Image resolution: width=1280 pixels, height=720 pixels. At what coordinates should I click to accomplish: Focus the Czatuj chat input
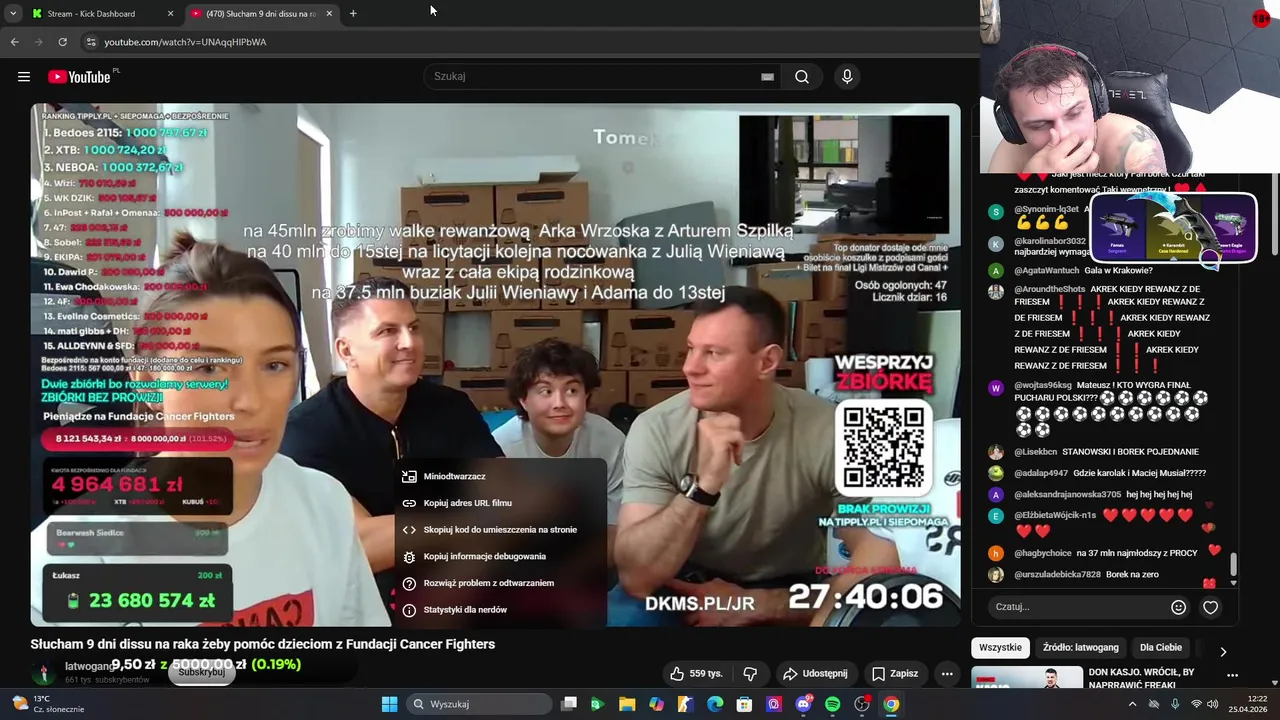[1078, 607]
